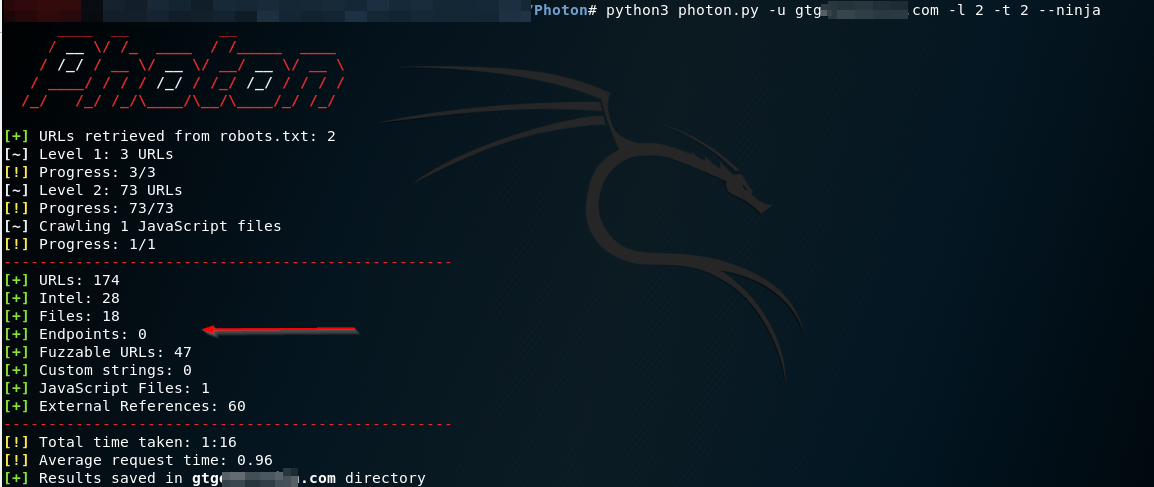Click the [+] marker beside 'URLs: 174'
This screenshot has width=1154, height=487.
(17, 280)
